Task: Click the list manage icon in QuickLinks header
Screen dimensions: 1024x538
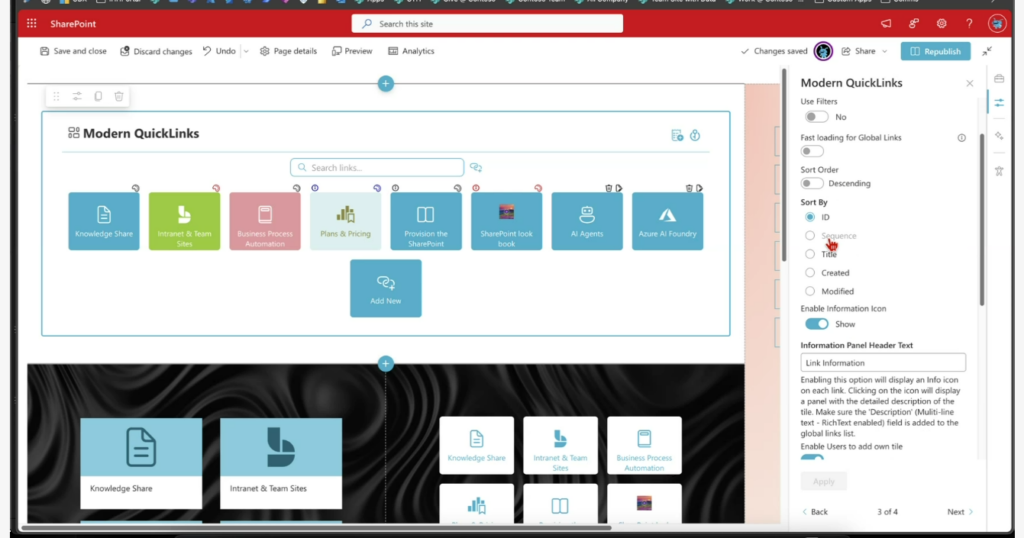Action: coord(677,135)
